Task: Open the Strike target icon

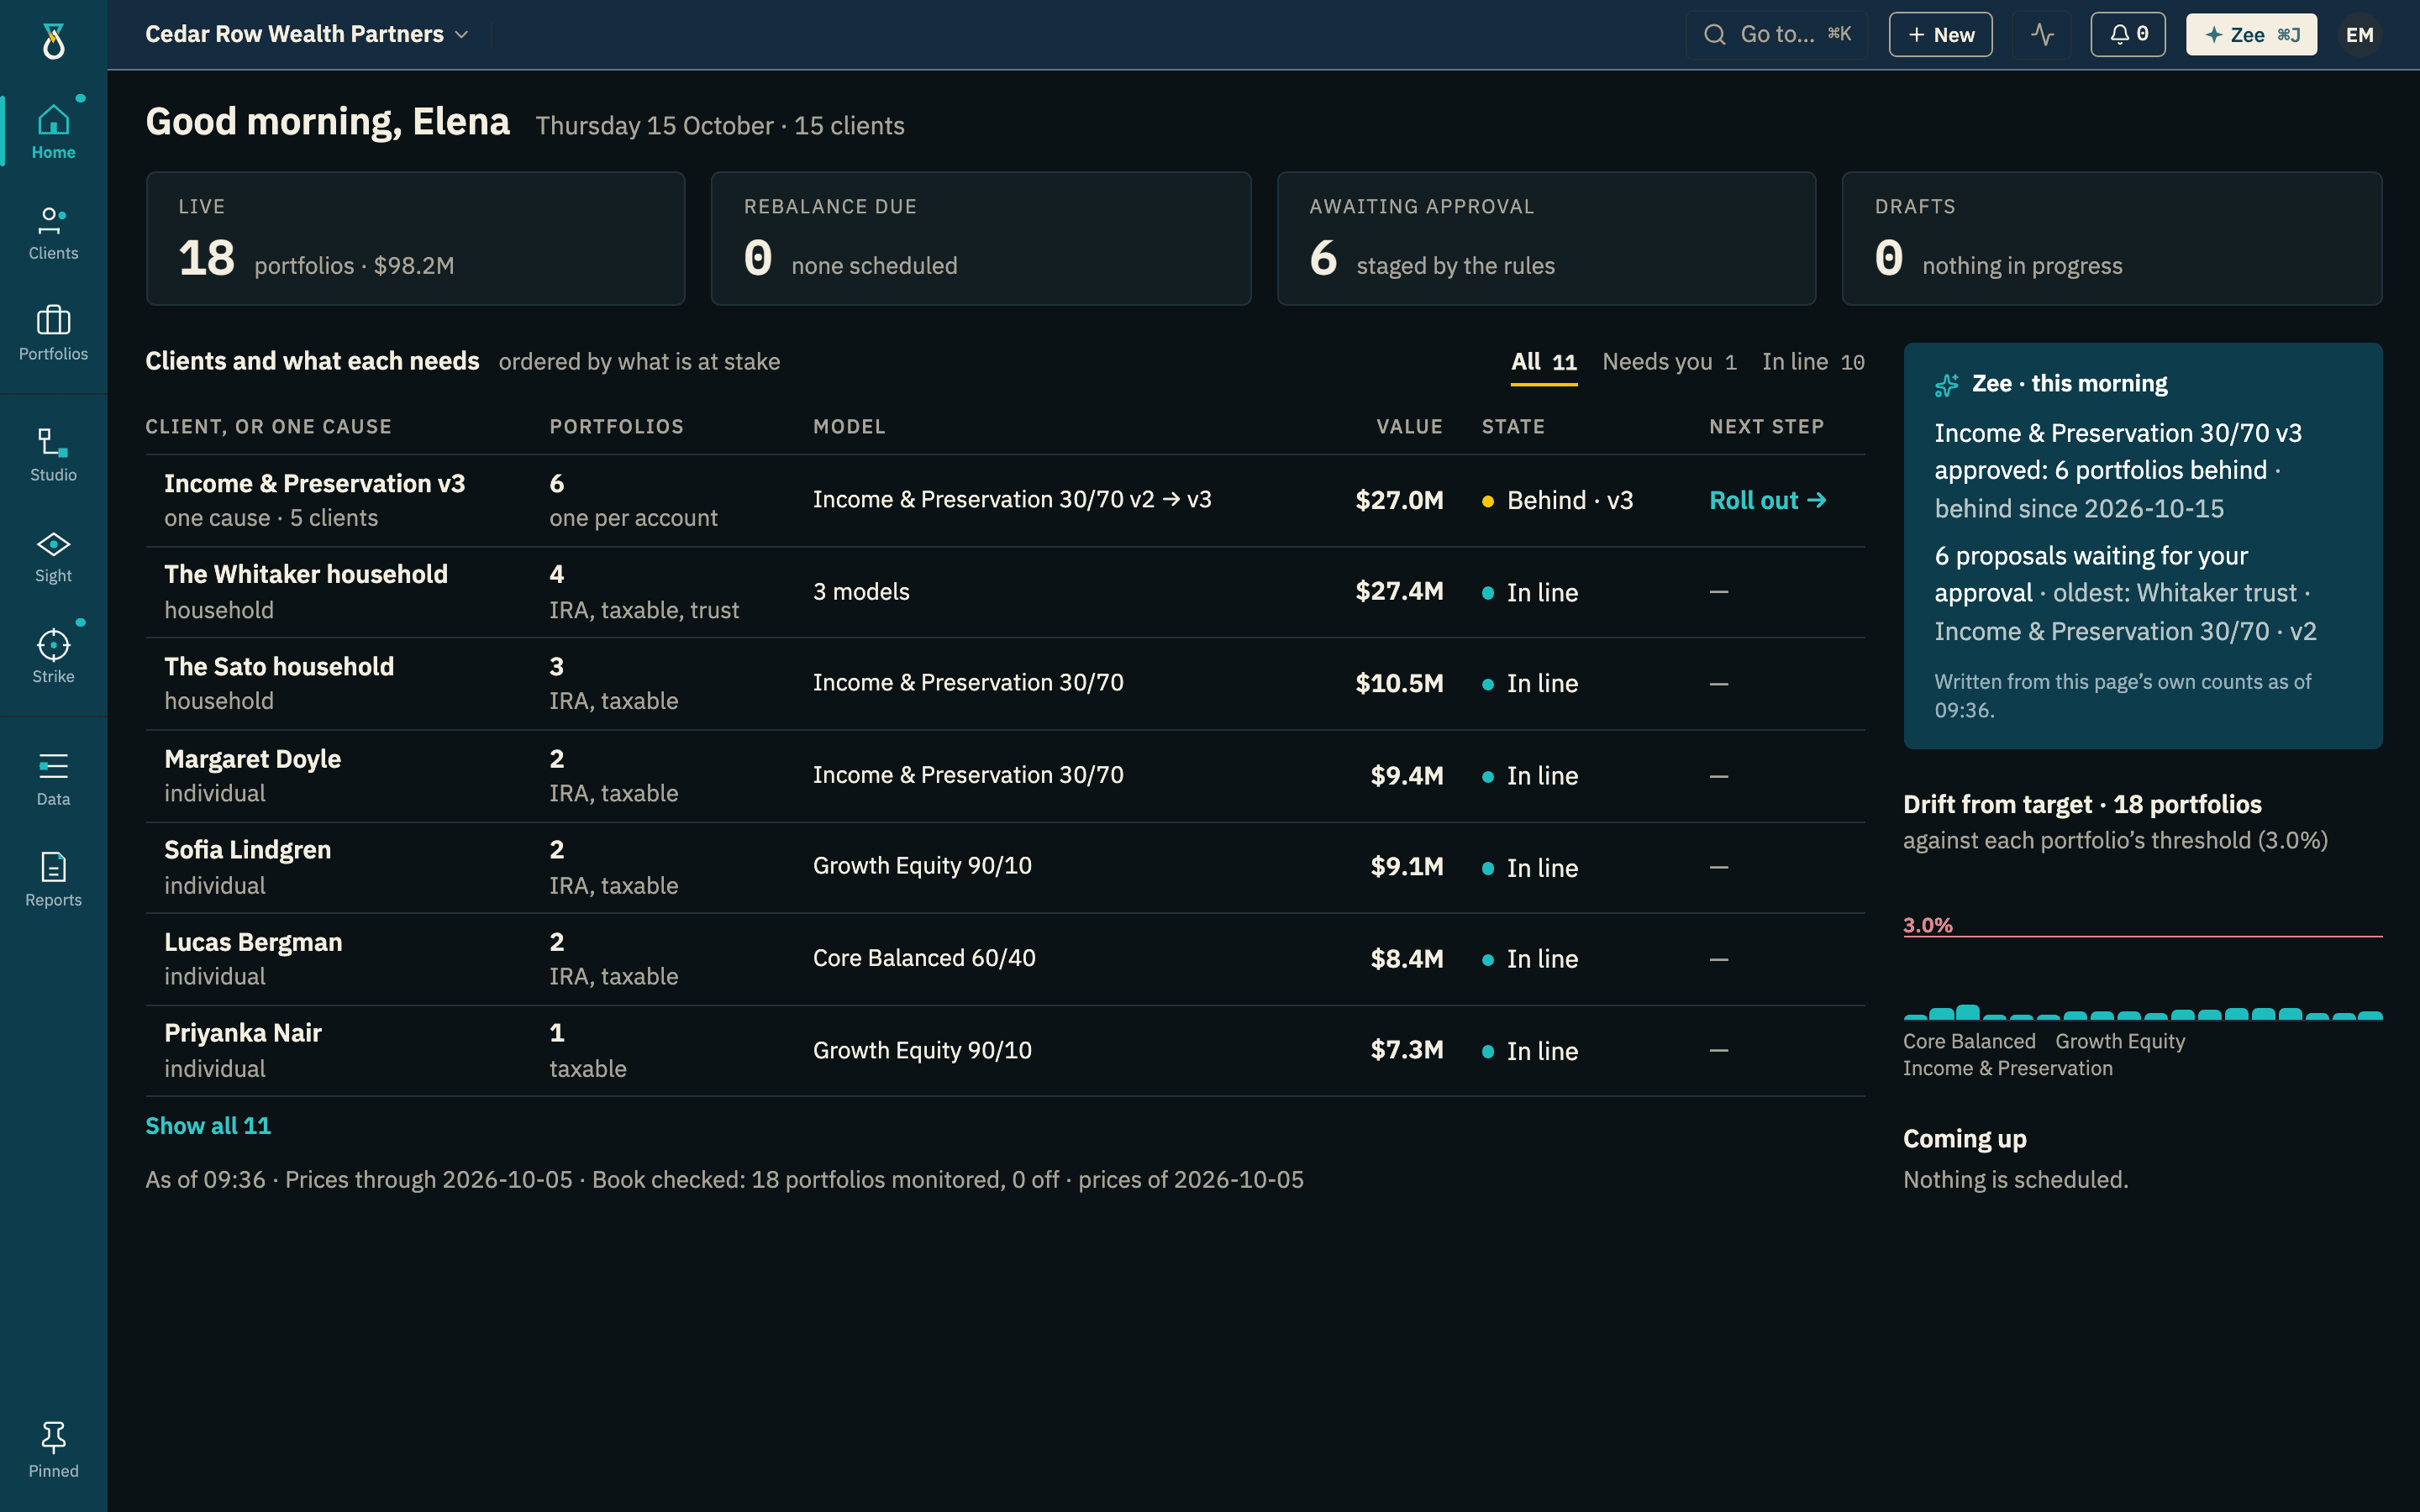Action: click(53, 656)
